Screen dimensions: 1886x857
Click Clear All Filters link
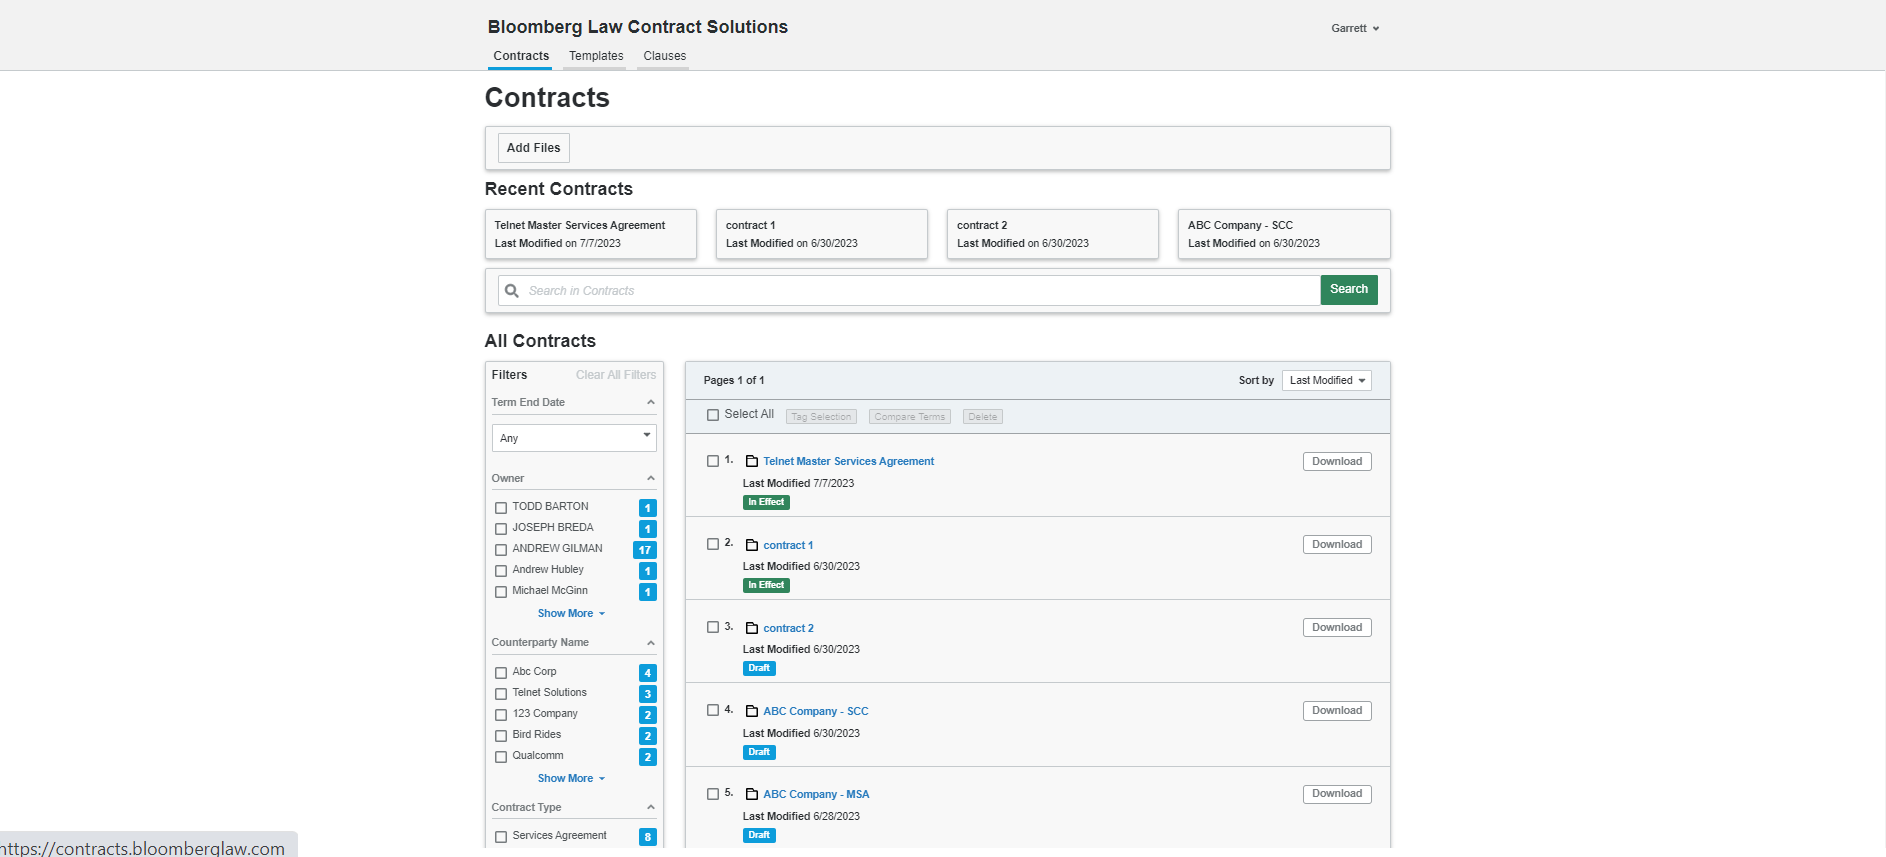[616, 375]
